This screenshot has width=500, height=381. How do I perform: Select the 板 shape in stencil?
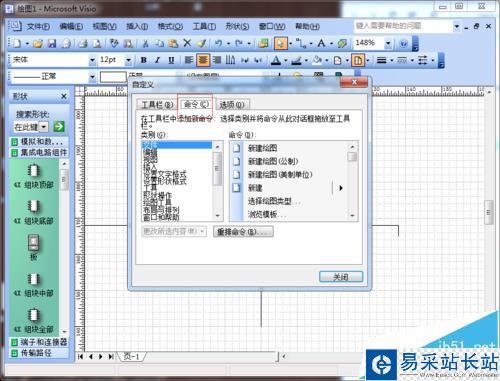33,247
